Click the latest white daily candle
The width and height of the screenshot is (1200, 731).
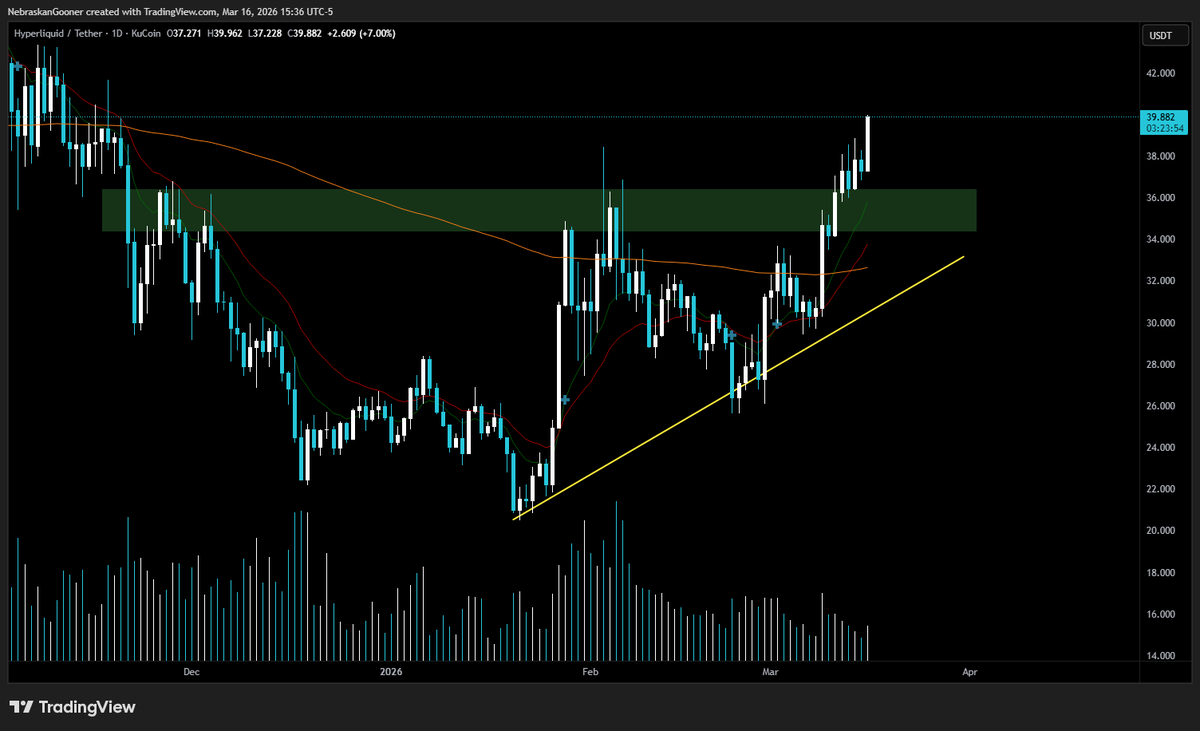click(868, 143)
